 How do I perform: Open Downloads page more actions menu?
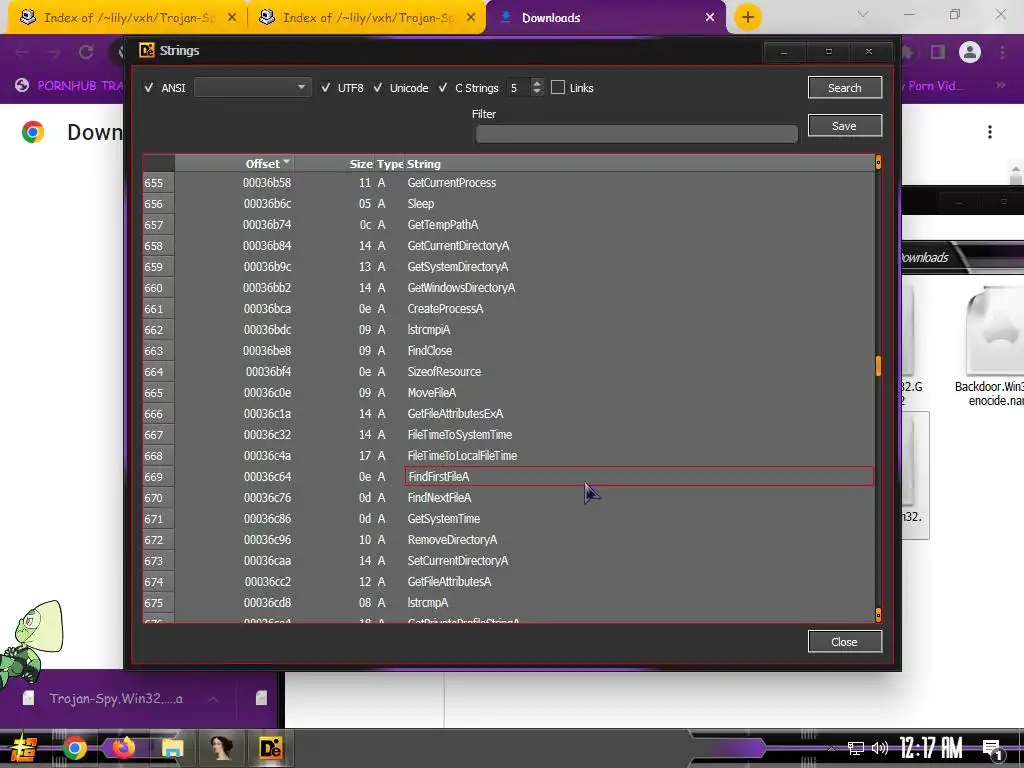click(990, 132)
